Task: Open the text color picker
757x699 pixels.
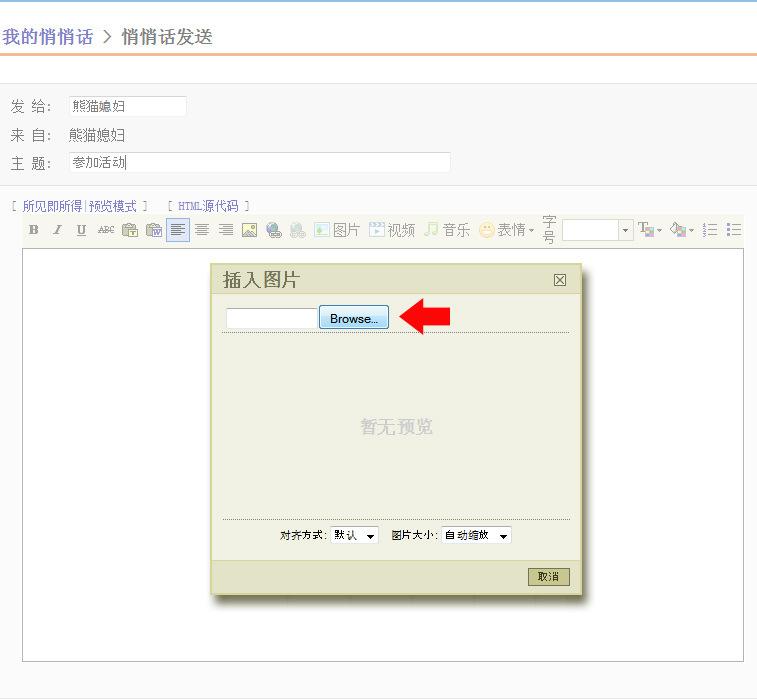Action: (x=650, y=230)
